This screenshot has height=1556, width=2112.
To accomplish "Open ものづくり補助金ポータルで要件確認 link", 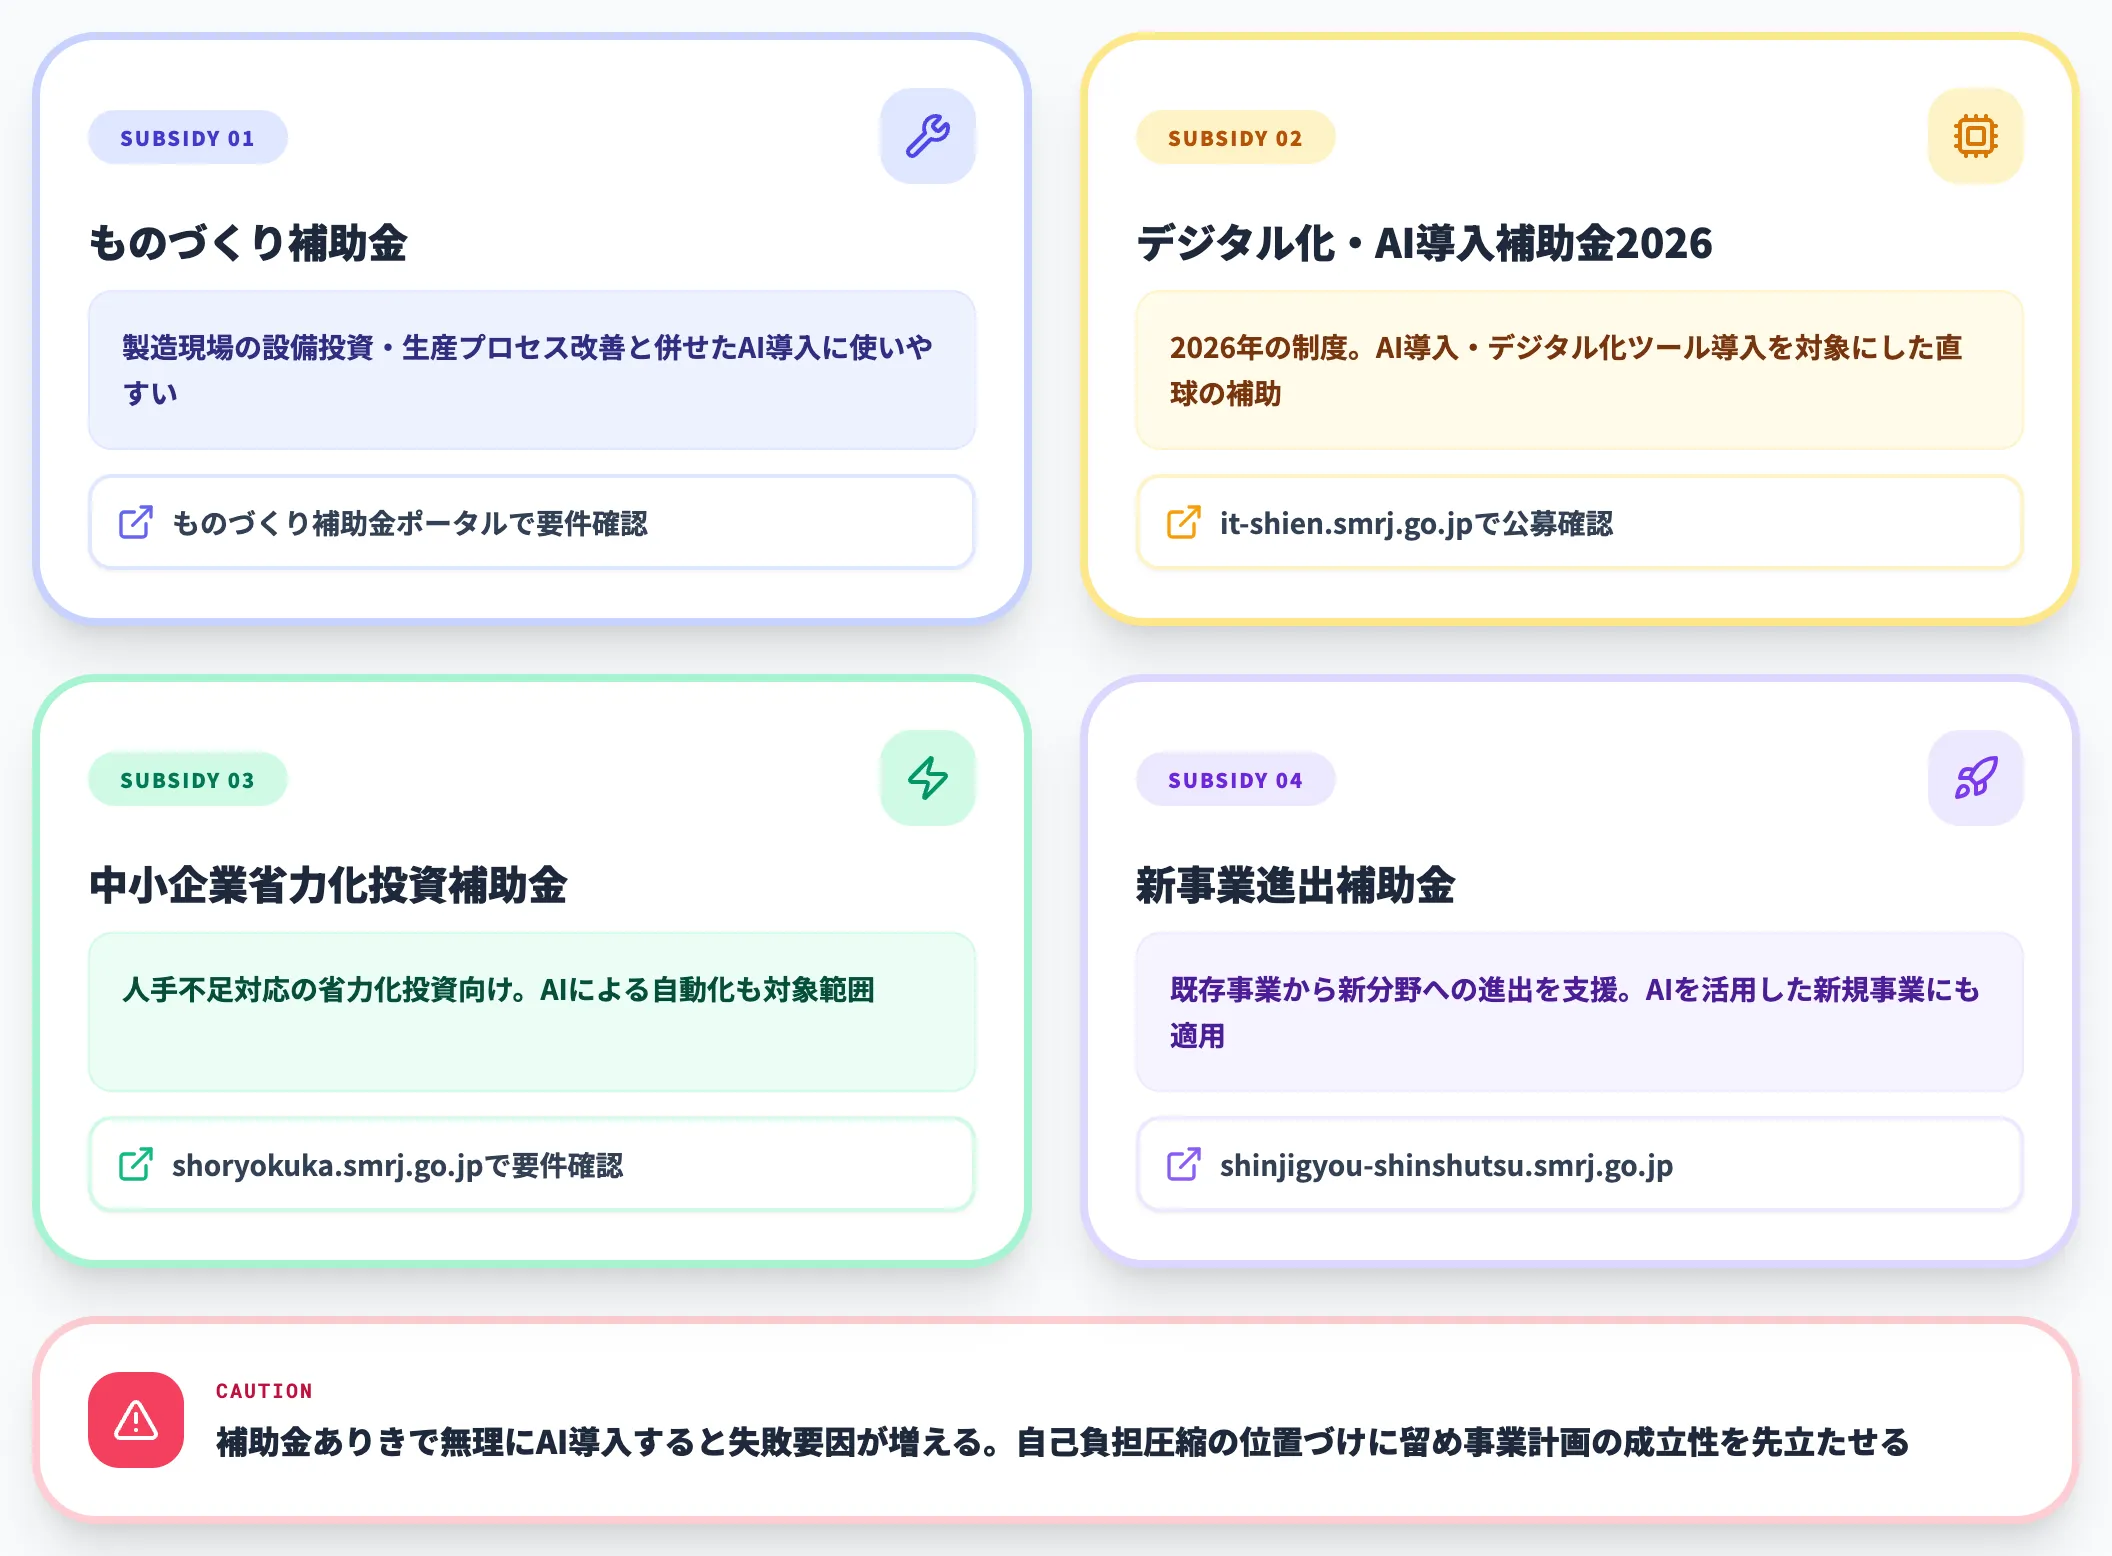I will point(410,523).
